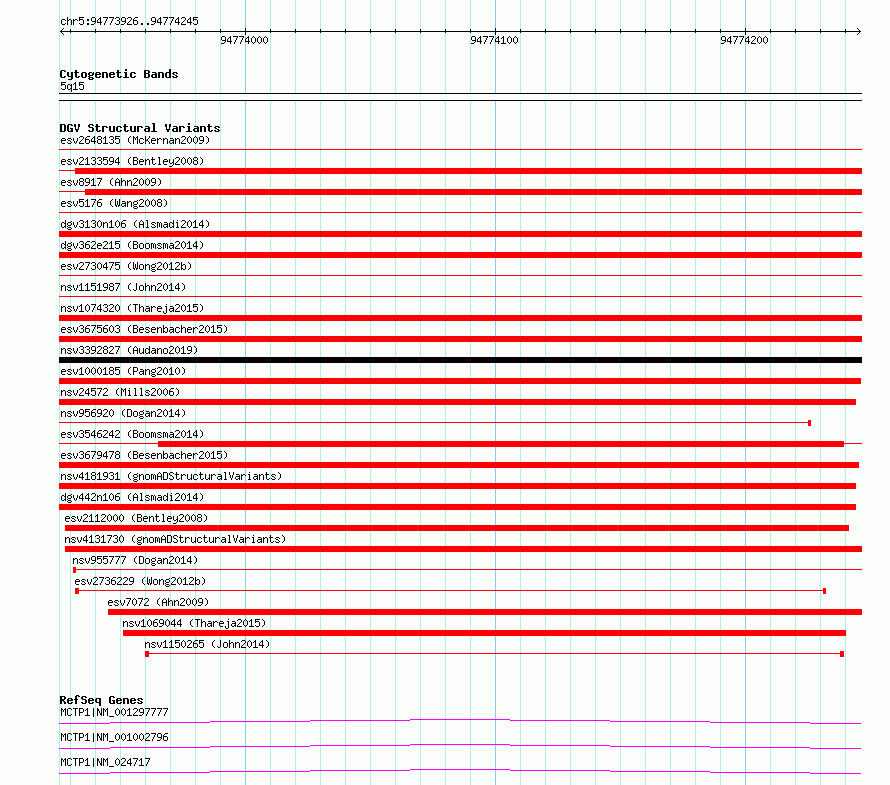Image resolution: width=890 pixels, height=785 pixels.
Task: Click variant nsv956920 (Dogan2014)
Action: tap(123, 413)
